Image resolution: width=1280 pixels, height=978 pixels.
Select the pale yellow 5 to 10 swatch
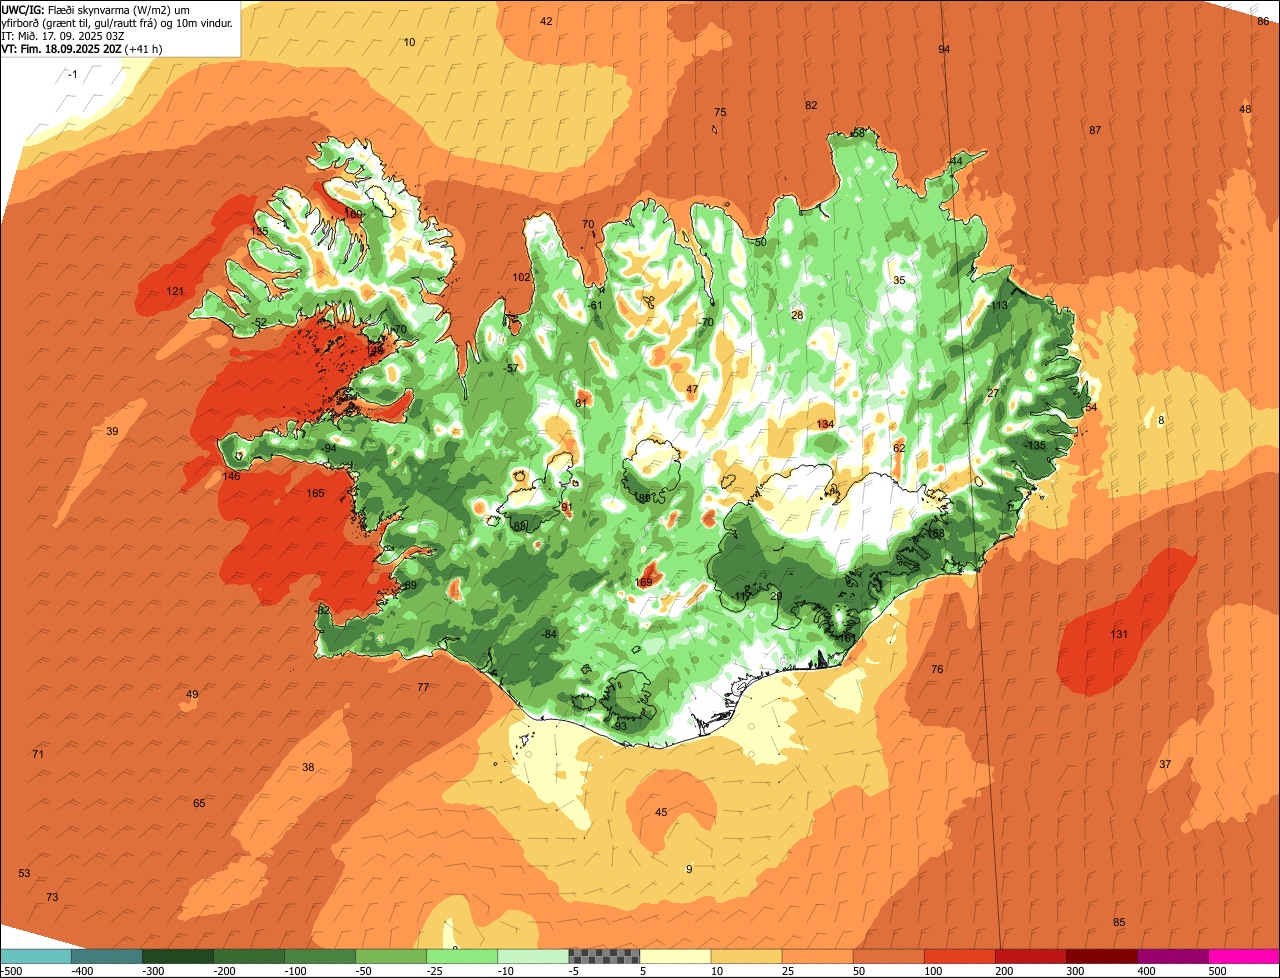675,956
